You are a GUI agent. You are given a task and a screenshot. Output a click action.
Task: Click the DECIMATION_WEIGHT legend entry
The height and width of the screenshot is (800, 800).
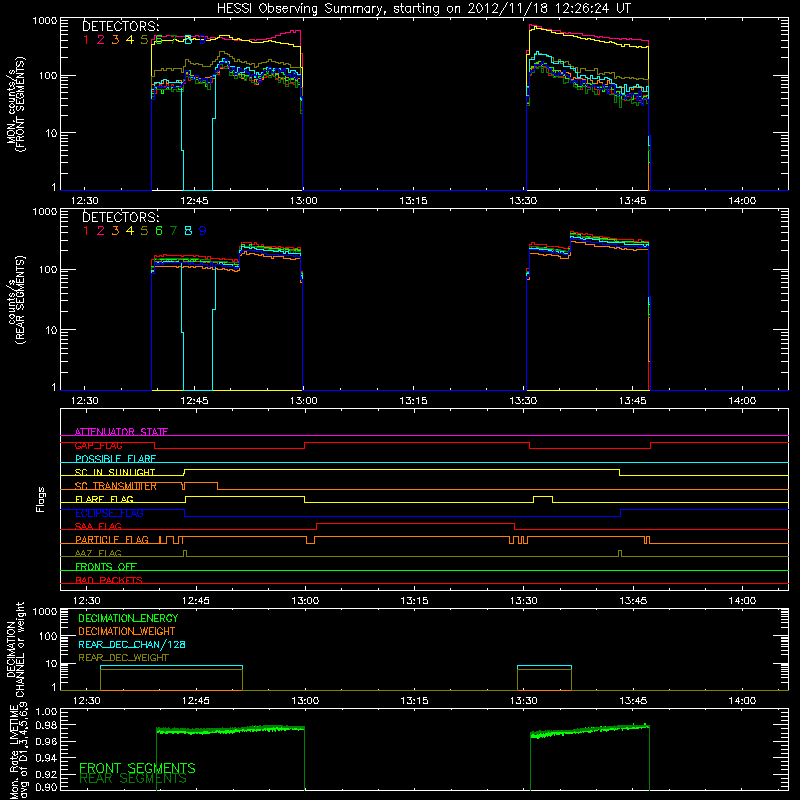coord(127,631)
